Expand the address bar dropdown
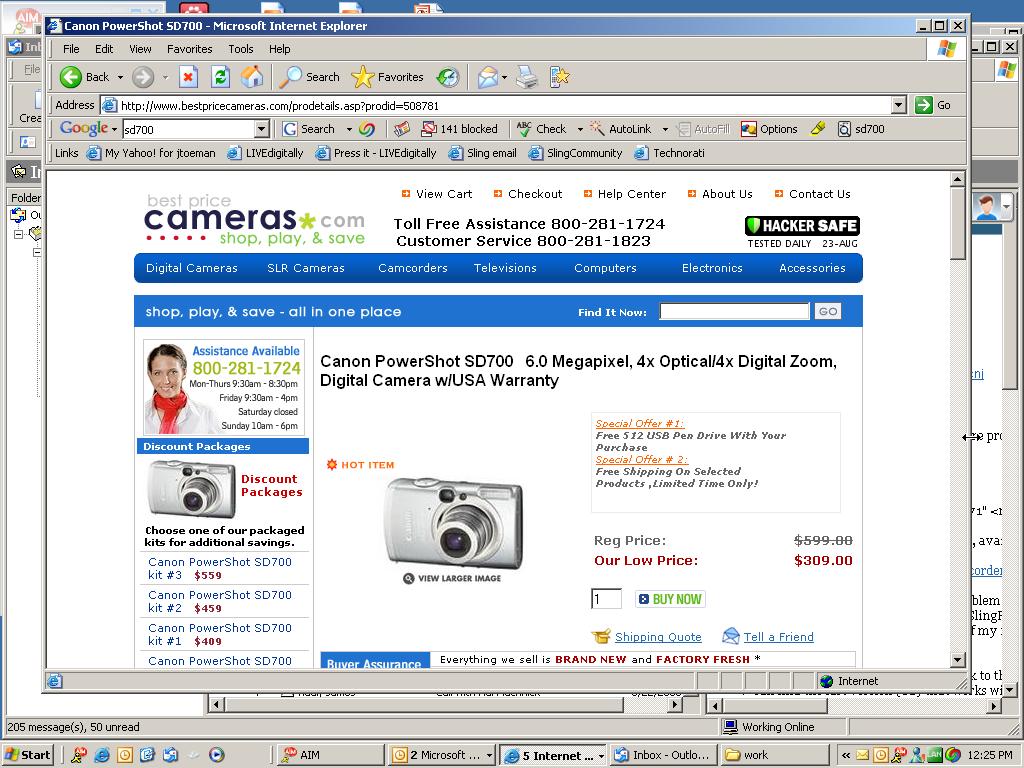Image resolution: width=1024 pixels, height=768 pixels. [x=898, y=105]
